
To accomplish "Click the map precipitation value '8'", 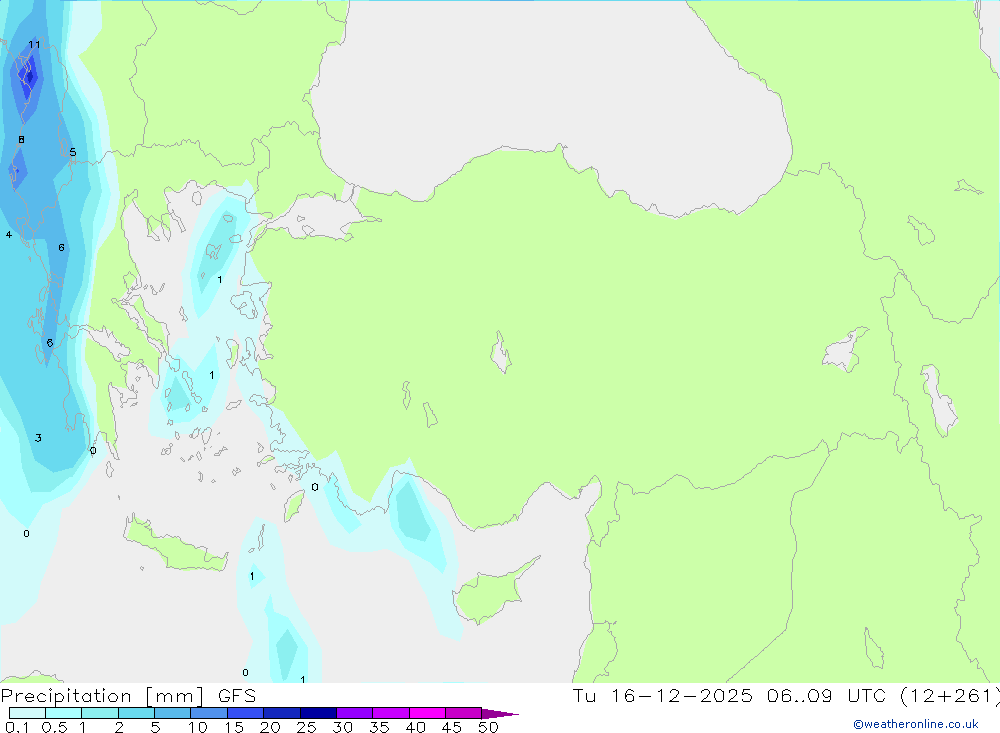I will (22, 140).
